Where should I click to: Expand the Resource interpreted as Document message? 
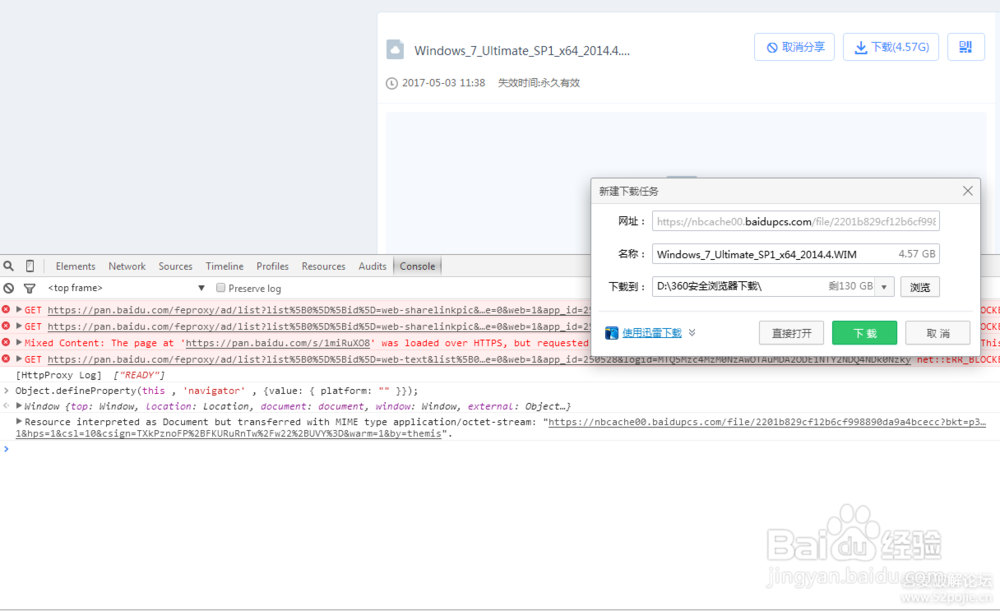coord(19,421)
